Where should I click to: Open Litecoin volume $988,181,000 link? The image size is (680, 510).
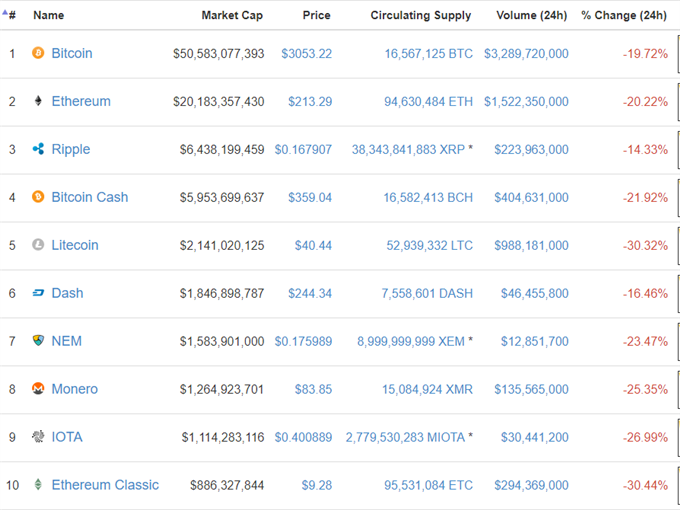(531, 245)
